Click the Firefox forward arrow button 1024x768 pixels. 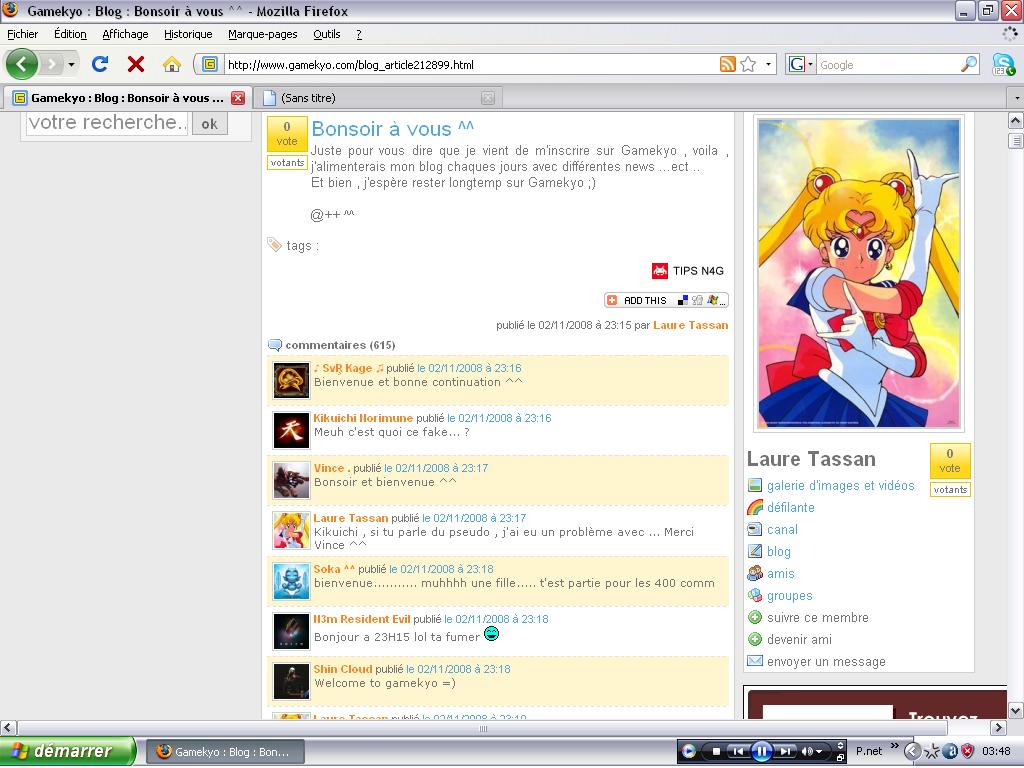tap(50, 64)
